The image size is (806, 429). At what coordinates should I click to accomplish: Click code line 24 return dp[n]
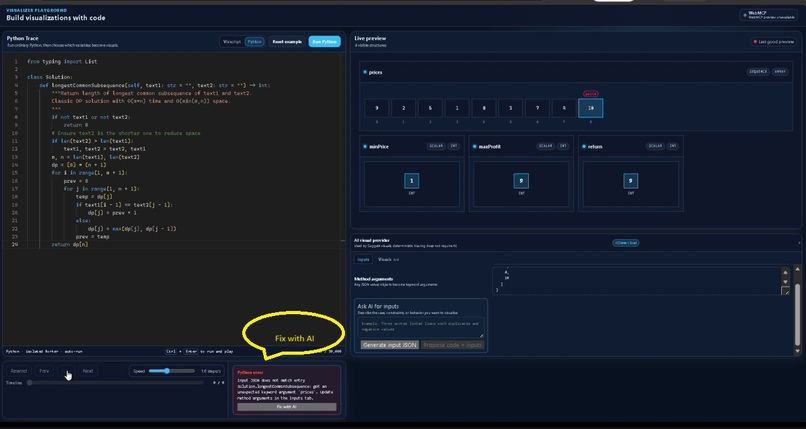pyautogui.click(x=70, y=245)
